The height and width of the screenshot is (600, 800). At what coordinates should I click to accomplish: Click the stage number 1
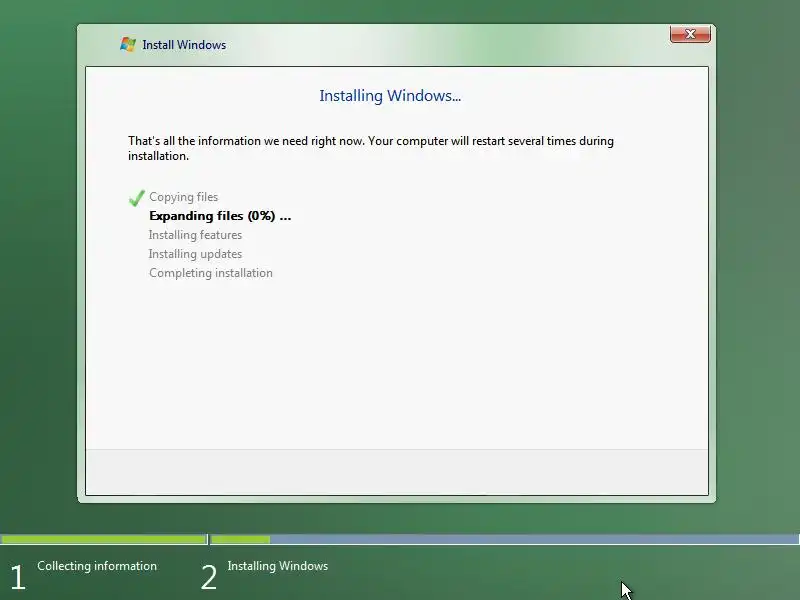click(x=18, y=577)
